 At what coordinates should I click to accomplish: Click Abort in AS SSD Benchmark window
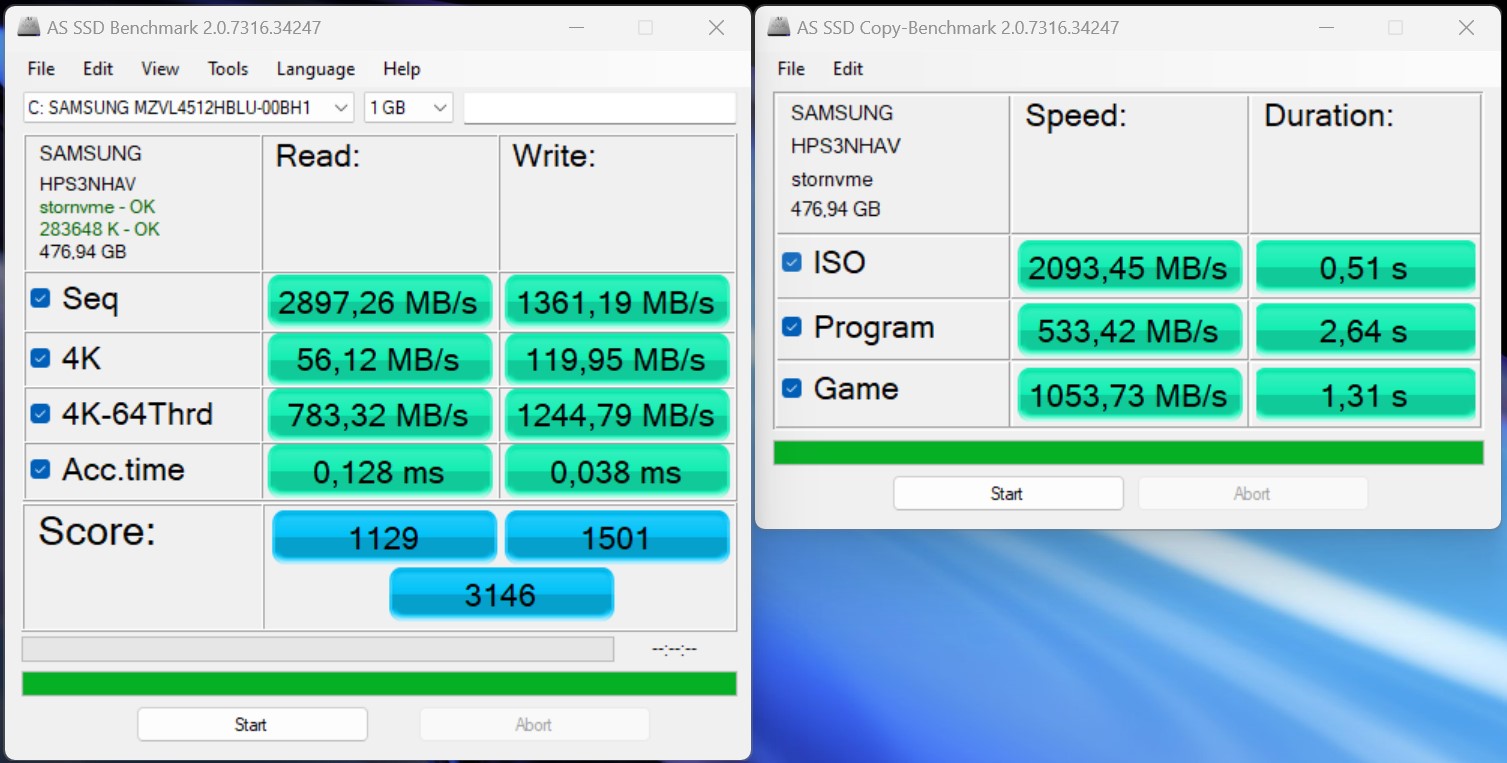(x=534, y=724)
